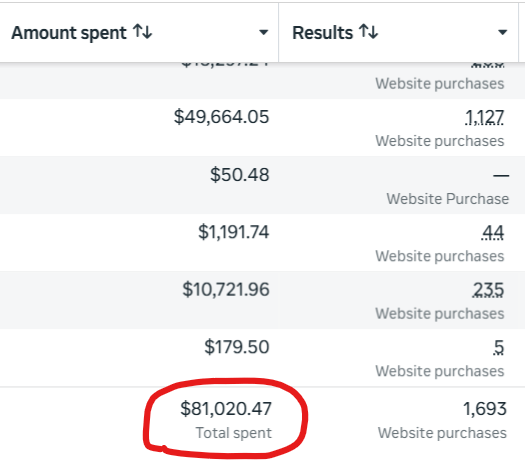Open the 235 website purchases result
Viewport: 525px width, 467px height.
[488, 290]
